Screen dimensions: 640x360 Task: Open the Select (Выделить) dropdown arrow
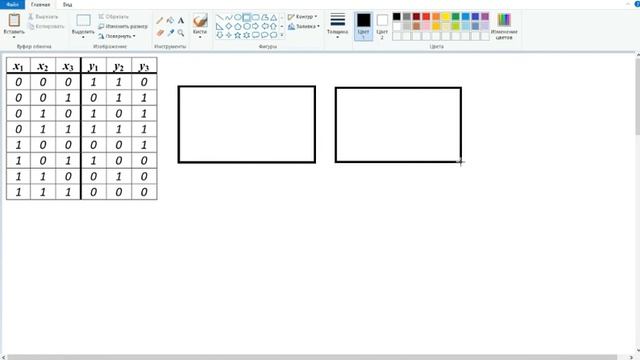pos(83,37)
